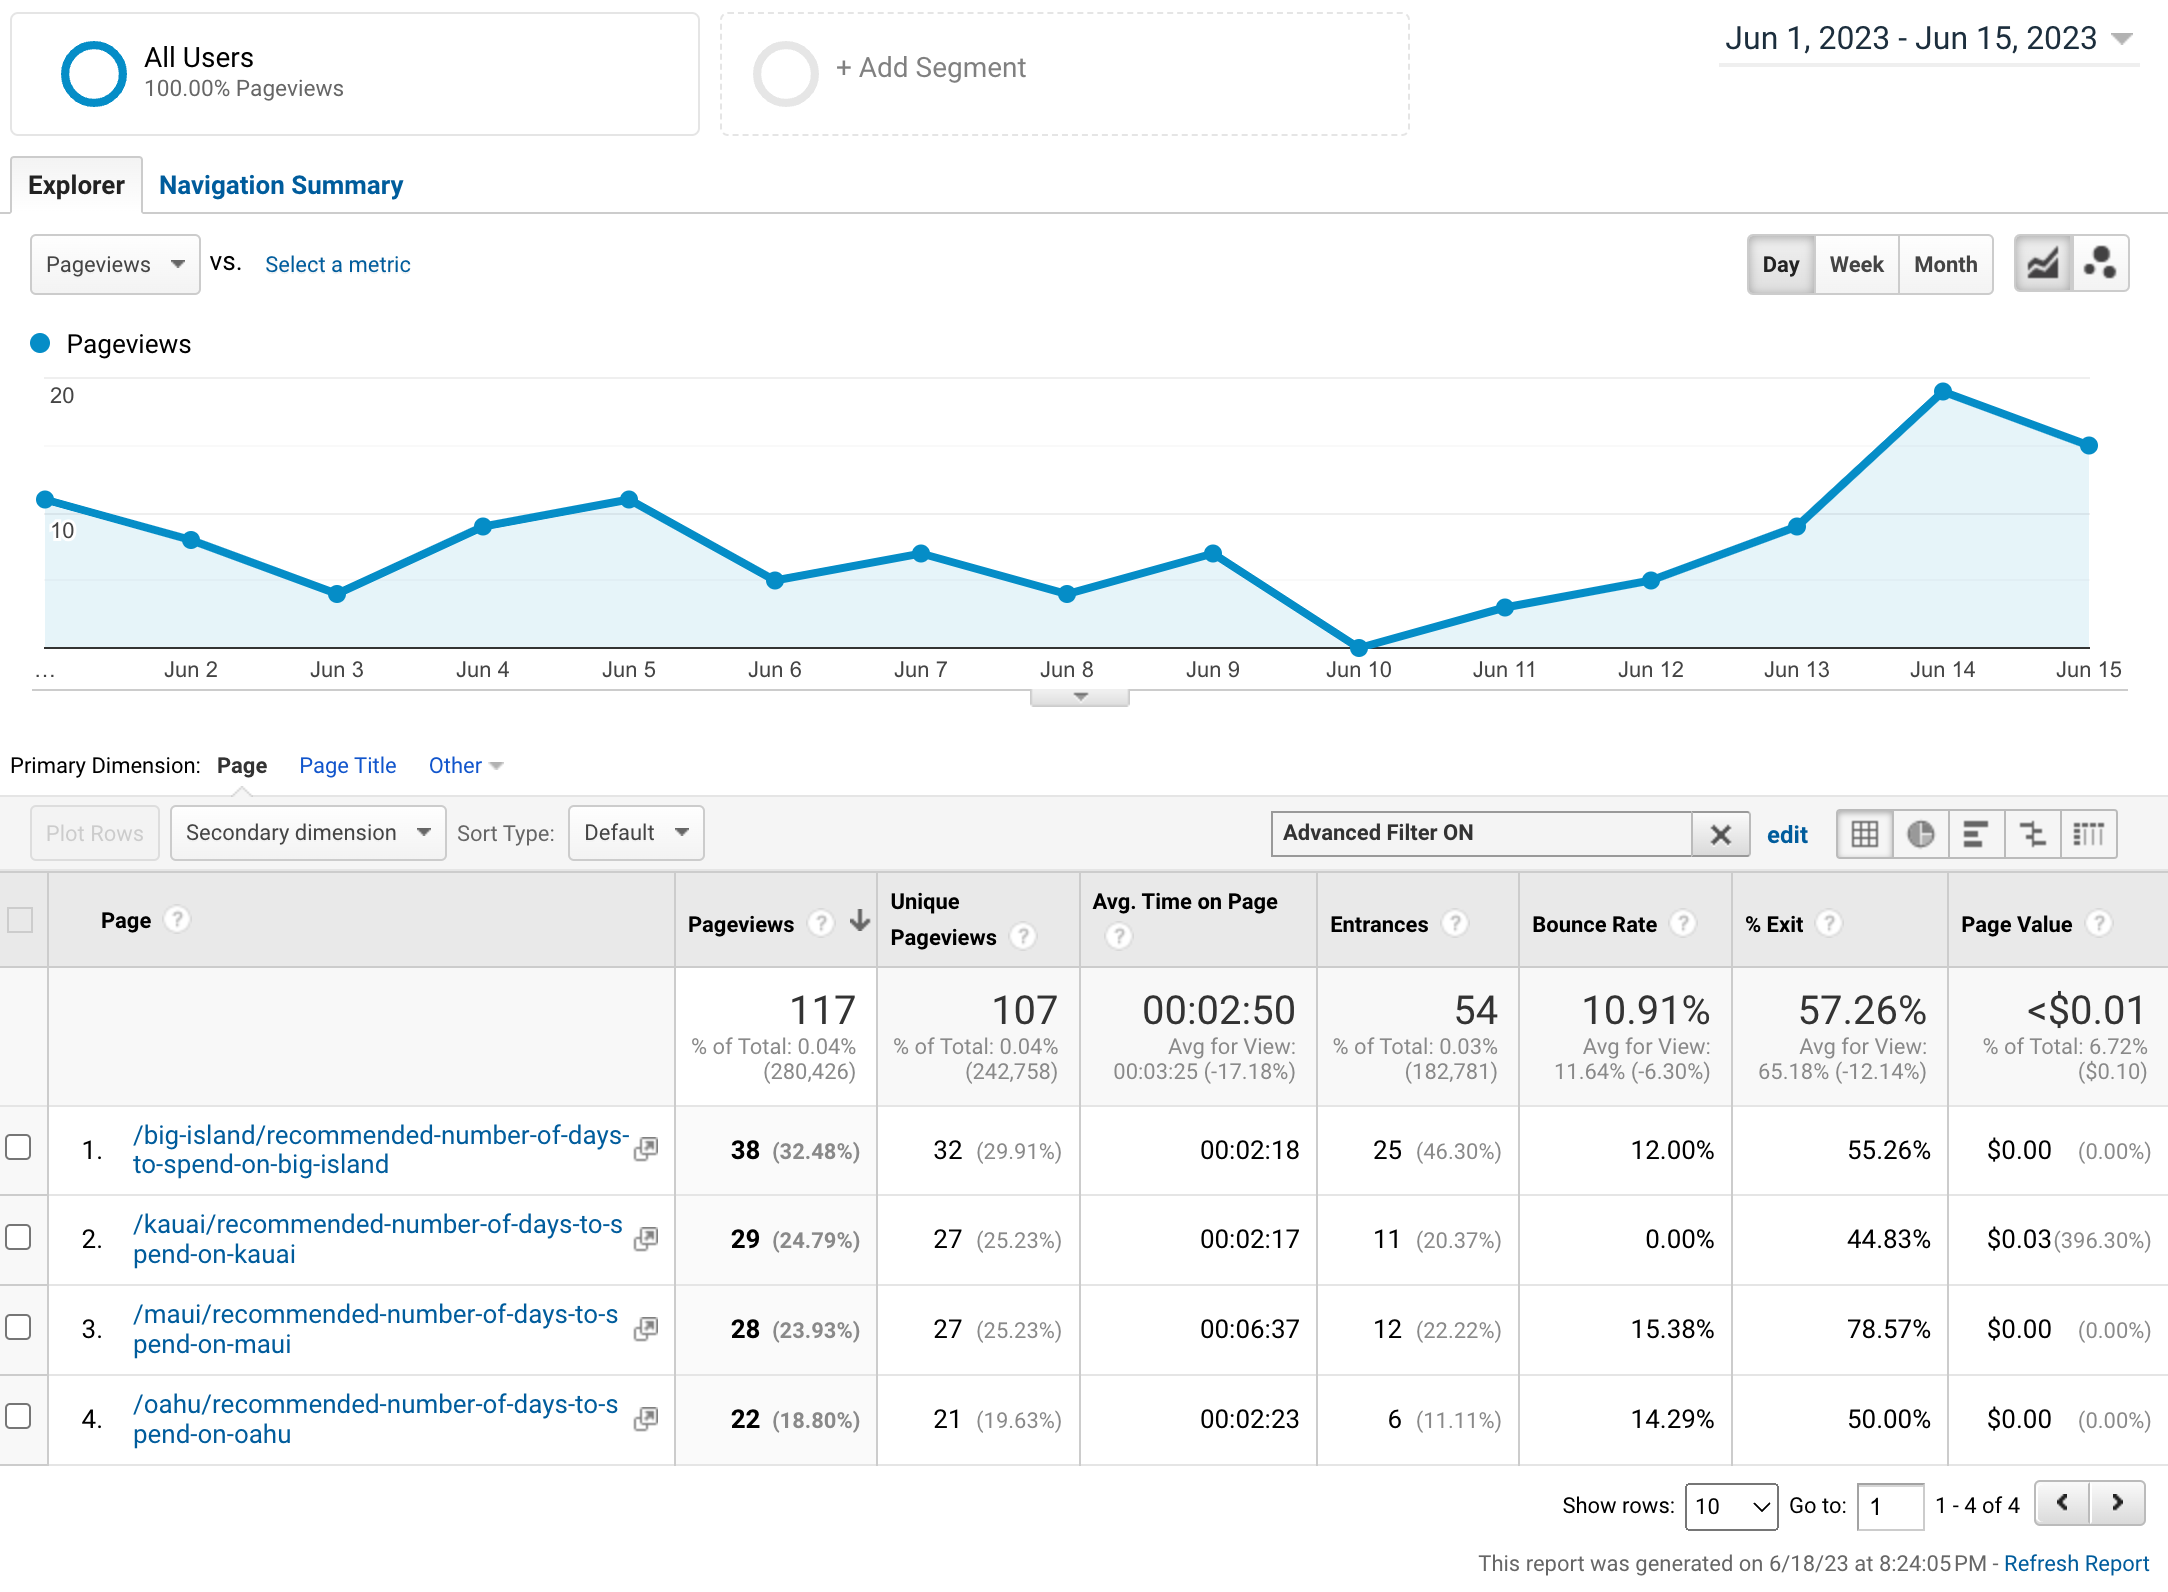This screenshot has width=2168, height=1592.
Task: Check the big-island page row checkbox
Action: coord(19,1148)
